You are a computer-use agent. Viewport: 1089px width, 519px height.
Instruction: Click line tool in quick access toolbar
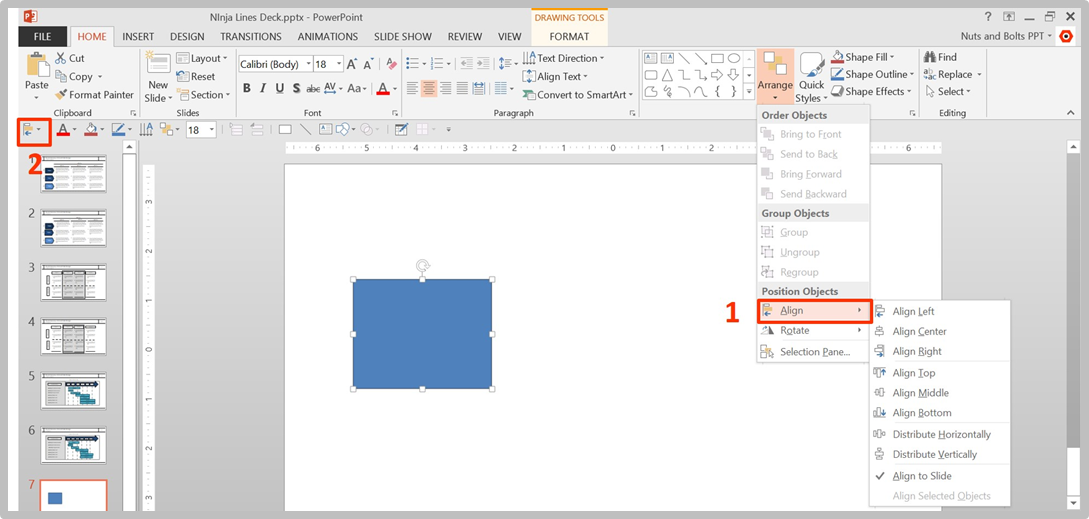tap(305, 129)
